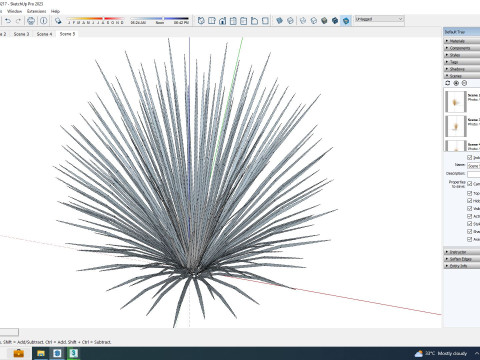Switch to the Top view icon
This screenshot has width=480, height=360.
click(x=212, y=21)
